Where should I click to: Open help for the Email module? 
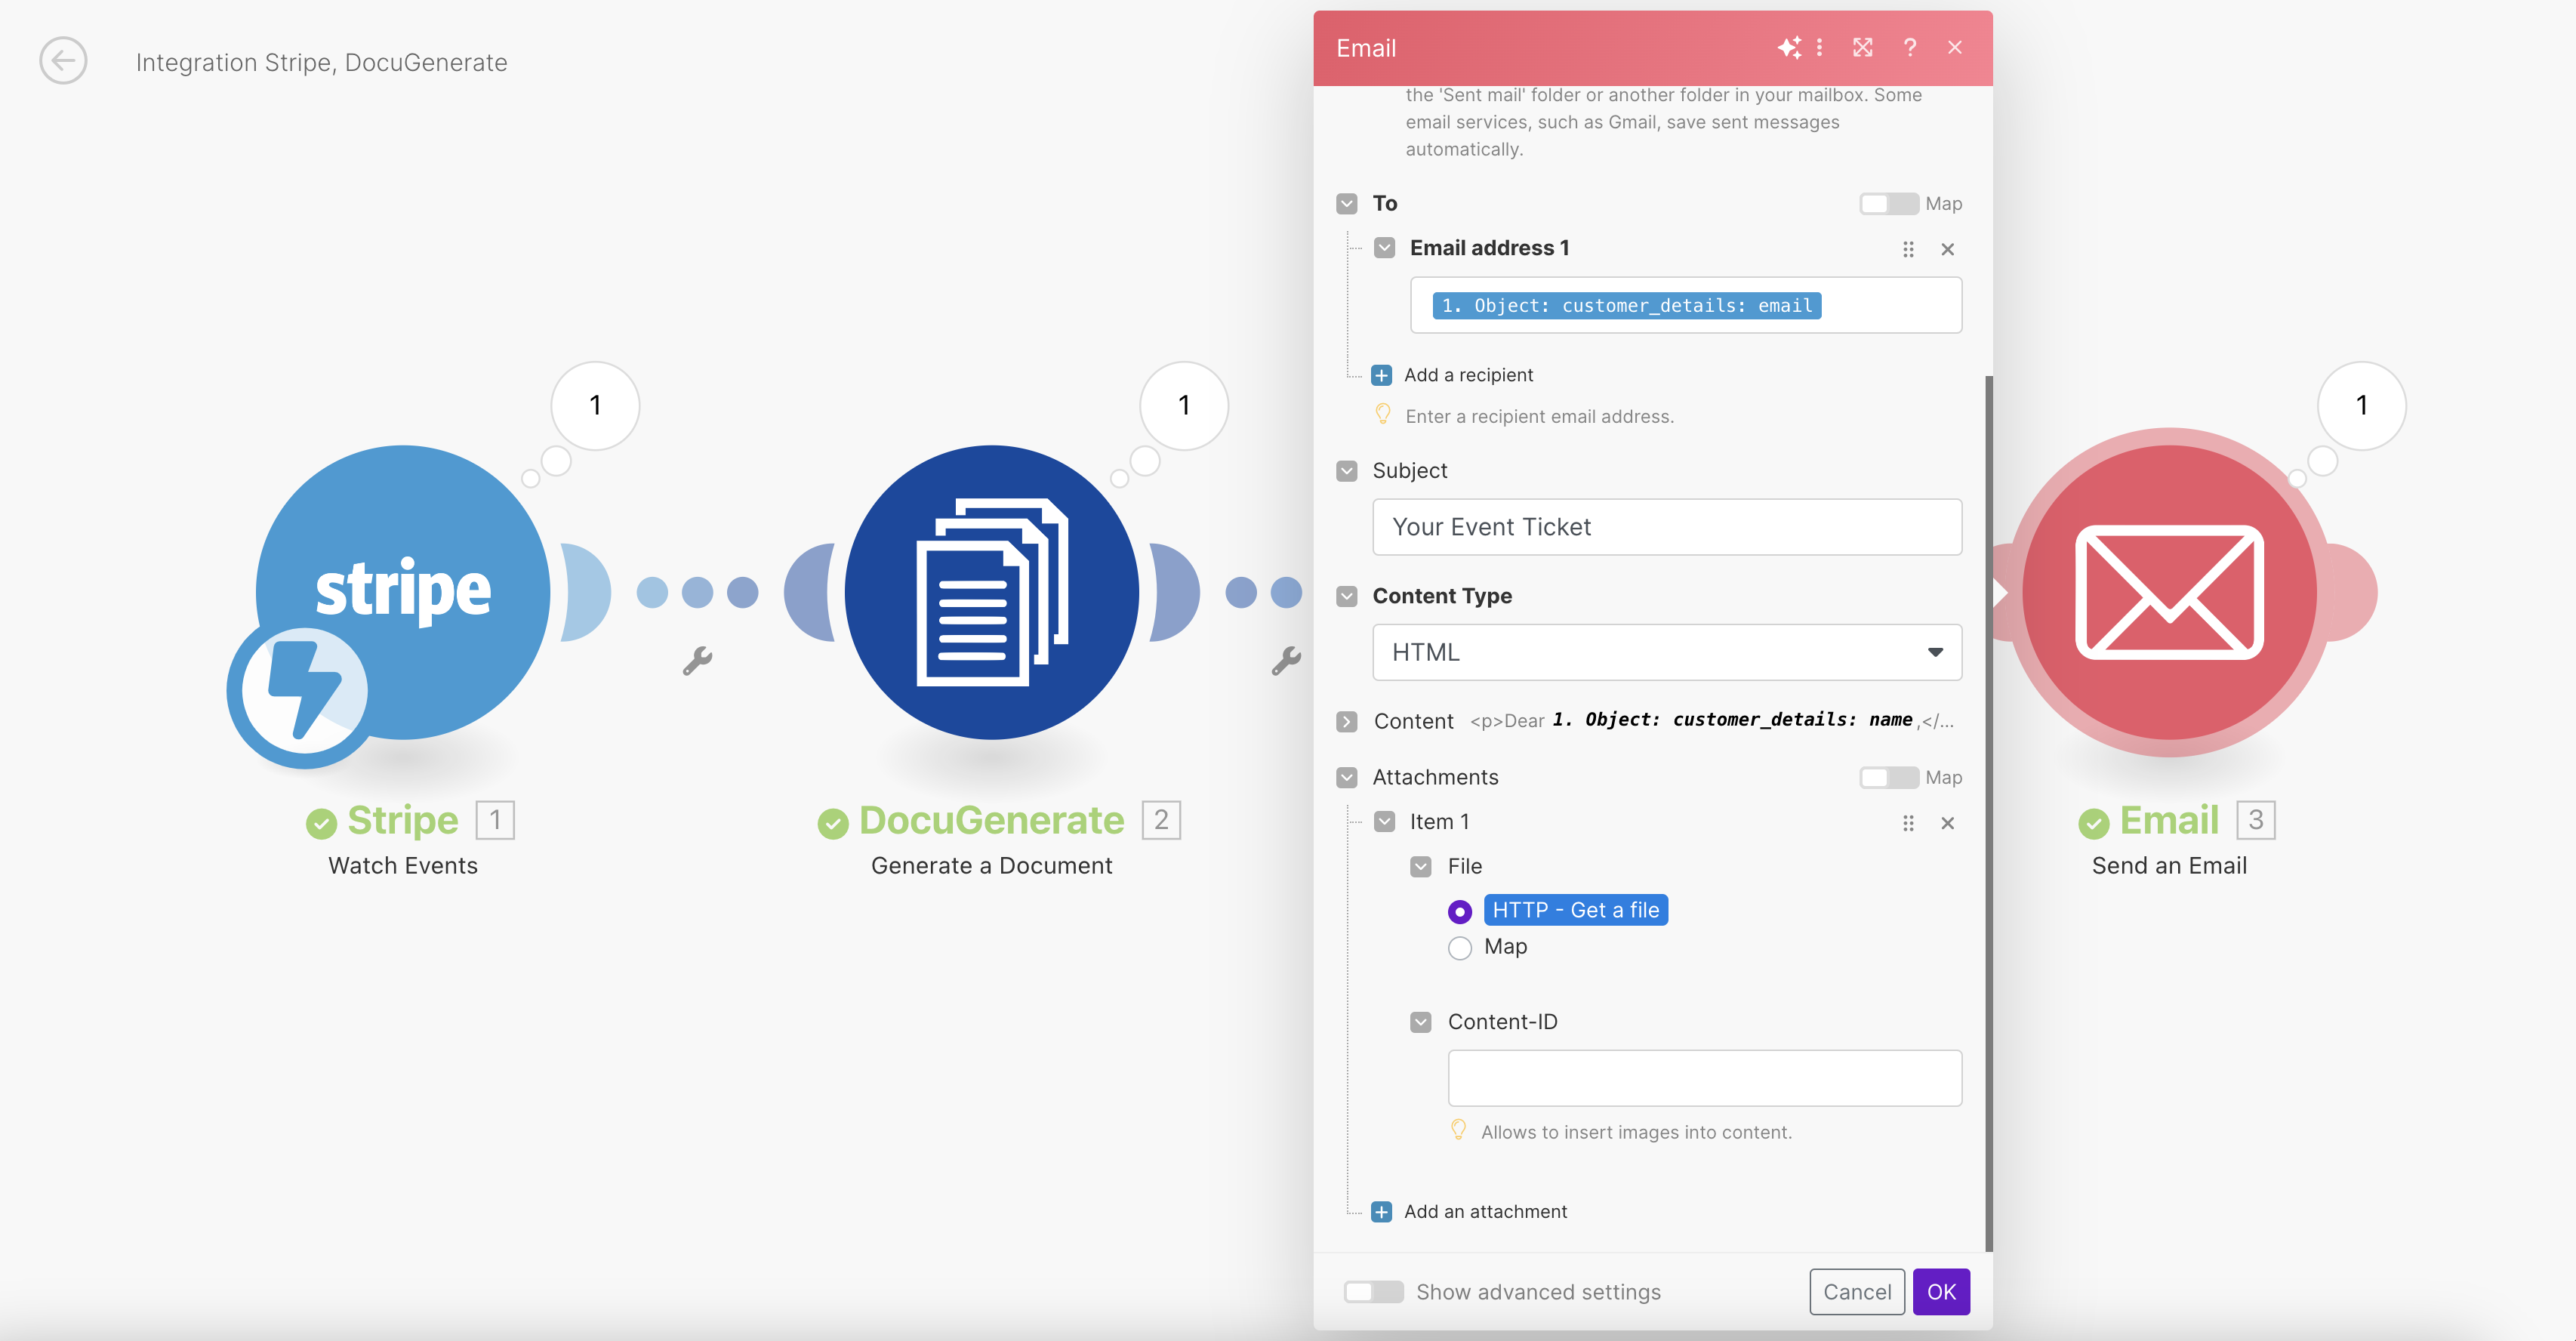pyautogui.click(x=1910, y=47)
